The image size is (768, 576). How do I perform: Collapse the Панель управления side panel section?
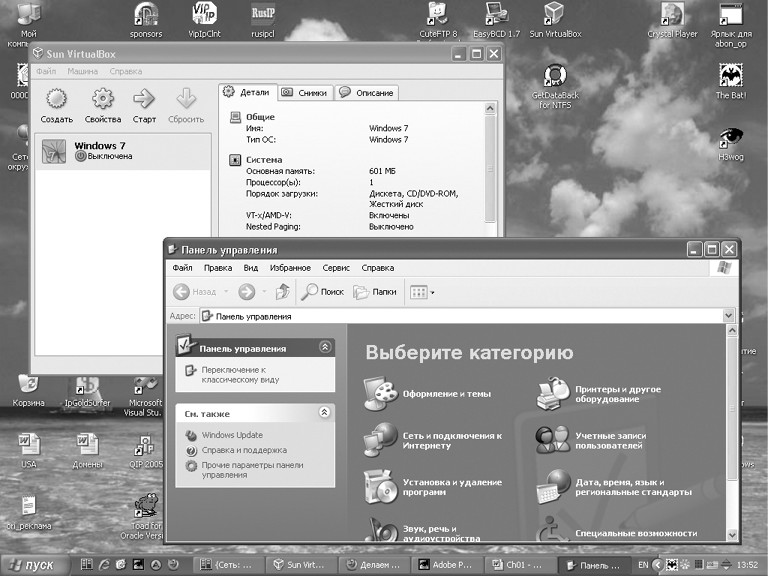coord(324,348)
